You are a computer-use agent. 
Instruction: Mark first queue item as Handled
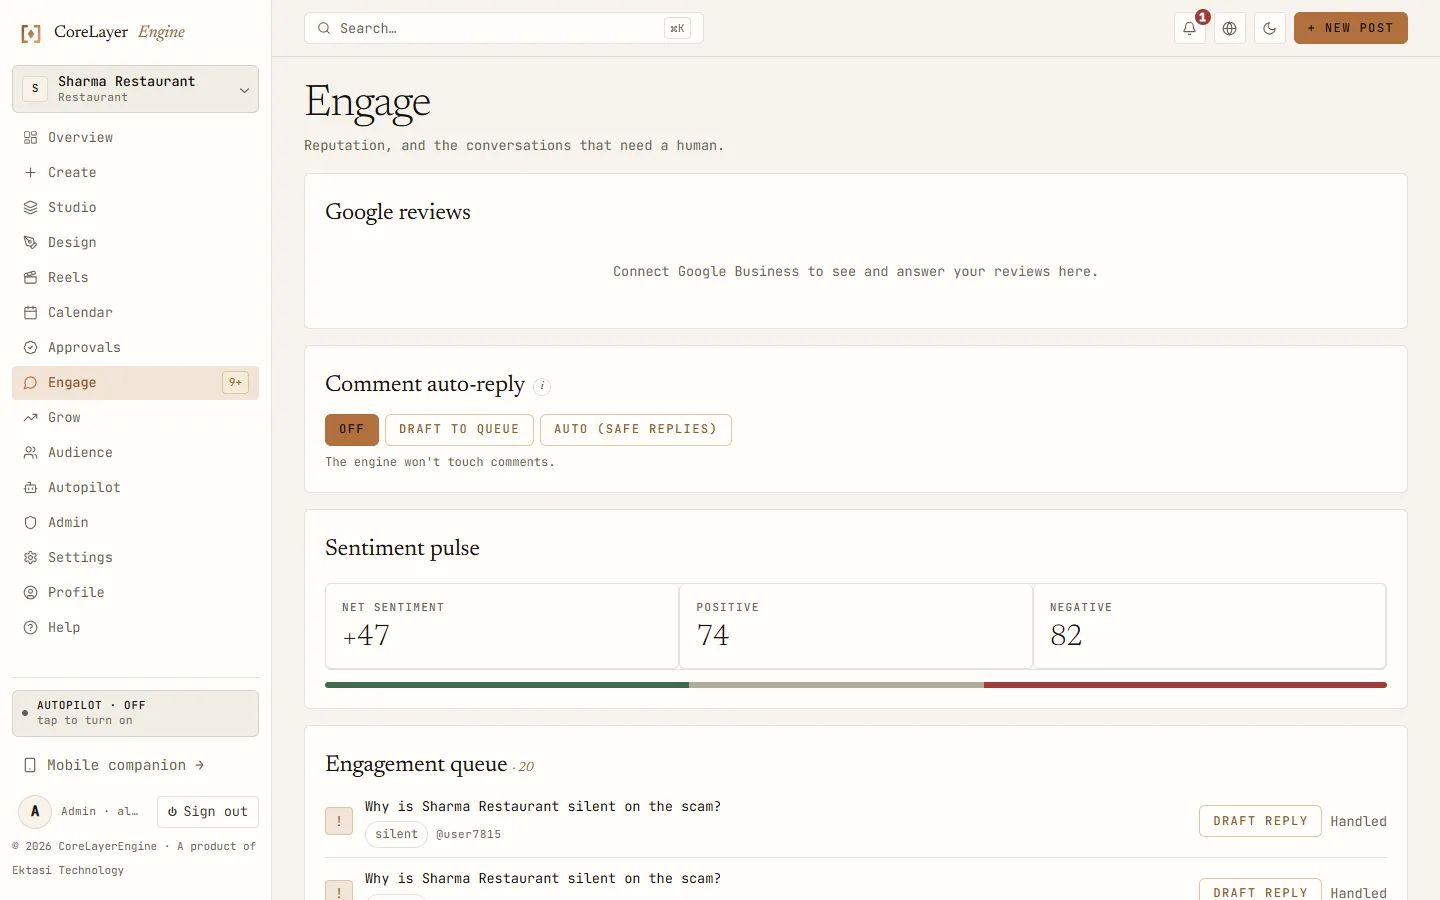click(1358, 821)
